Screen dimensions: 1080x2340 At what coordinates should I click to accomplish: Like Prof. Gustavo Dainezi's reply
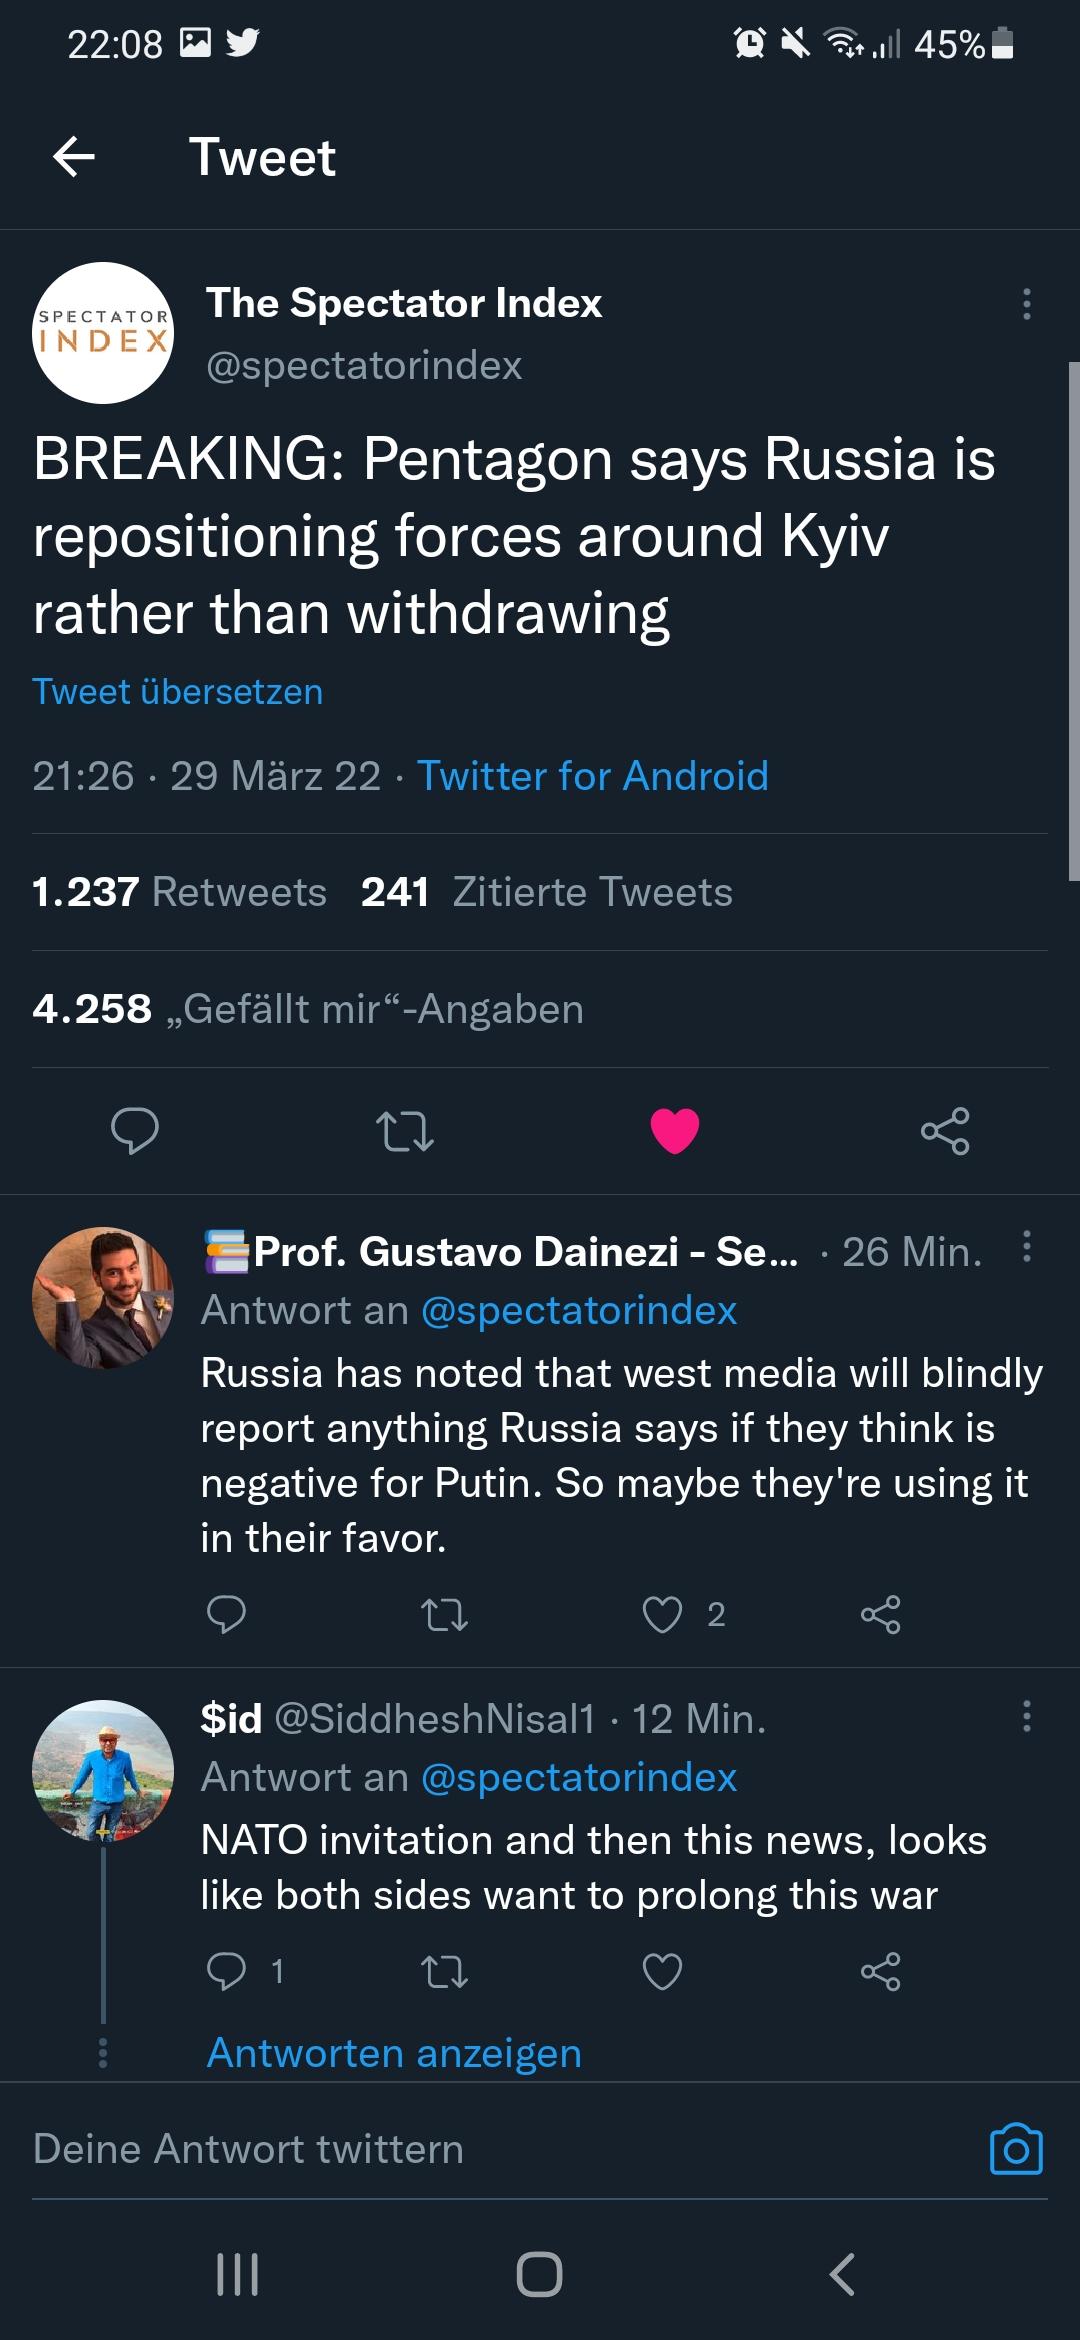[662, 1615]
